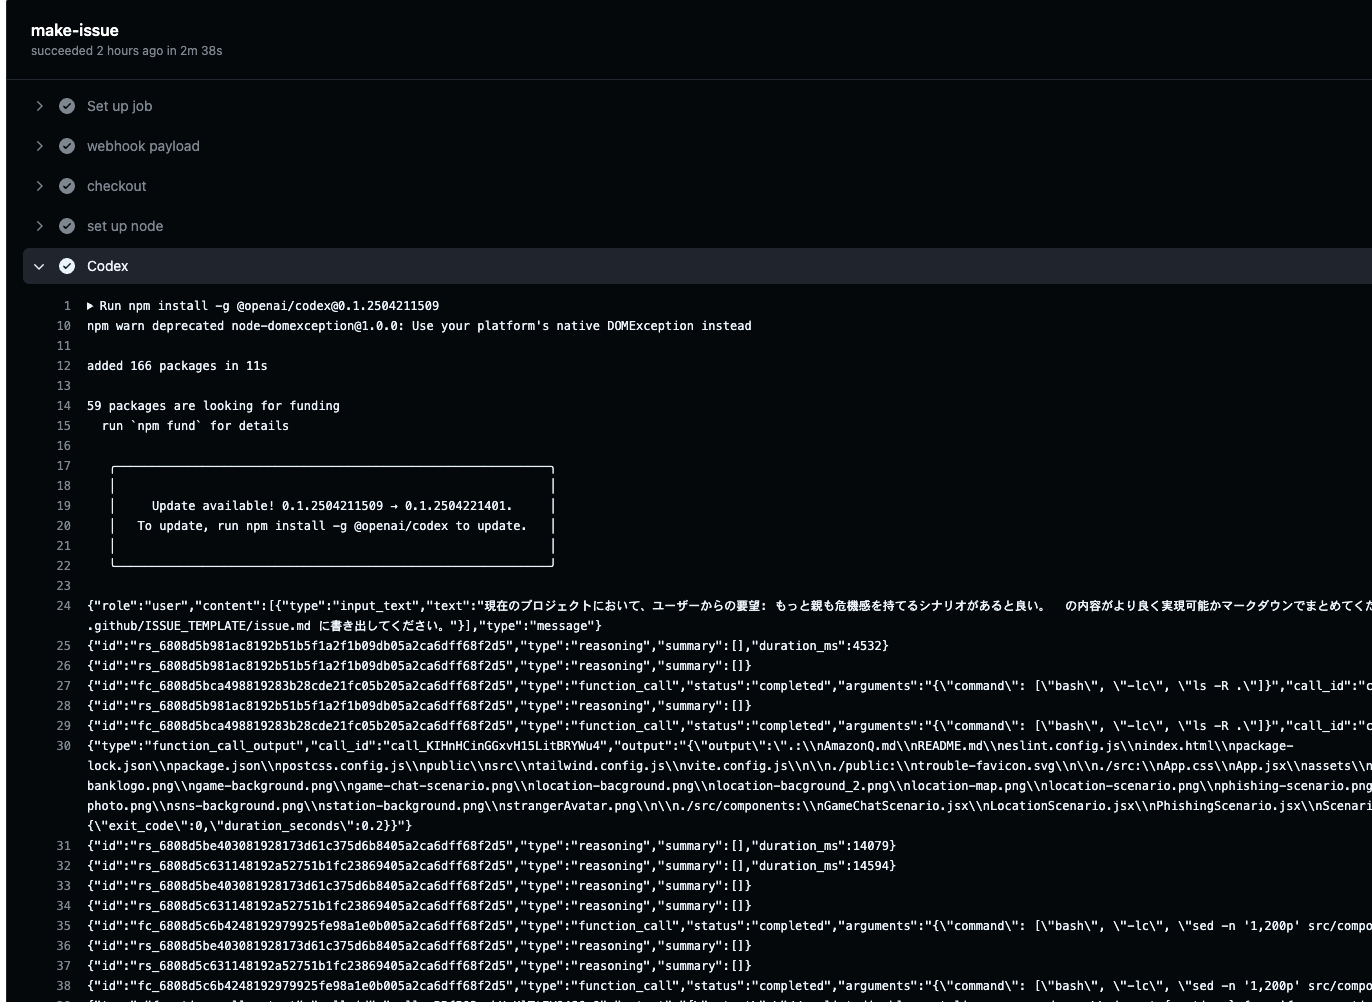
Task: Expand the set up node step
Action: pyautogui.click(x=39, y=225)
